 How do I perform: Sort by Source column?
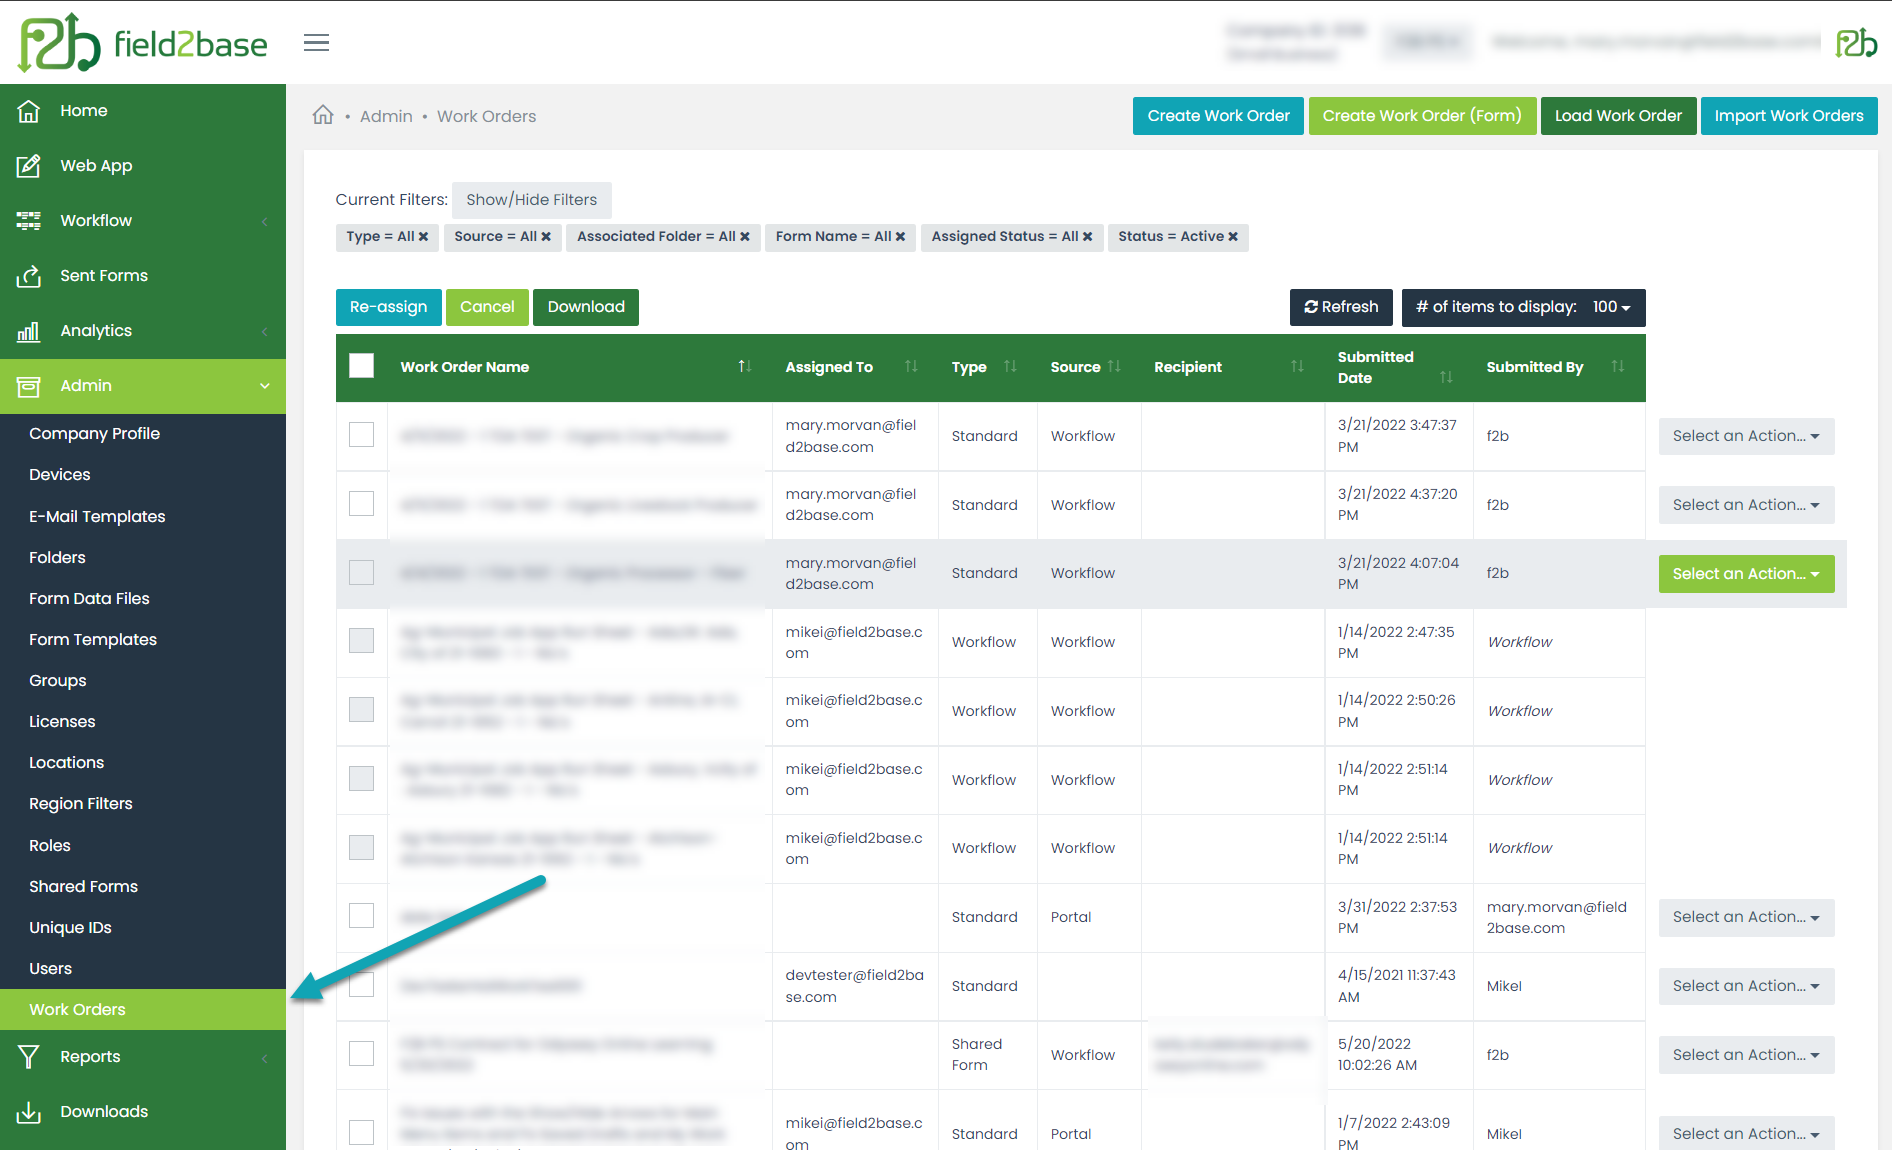pyautogui.click(x=1114, y=367)
